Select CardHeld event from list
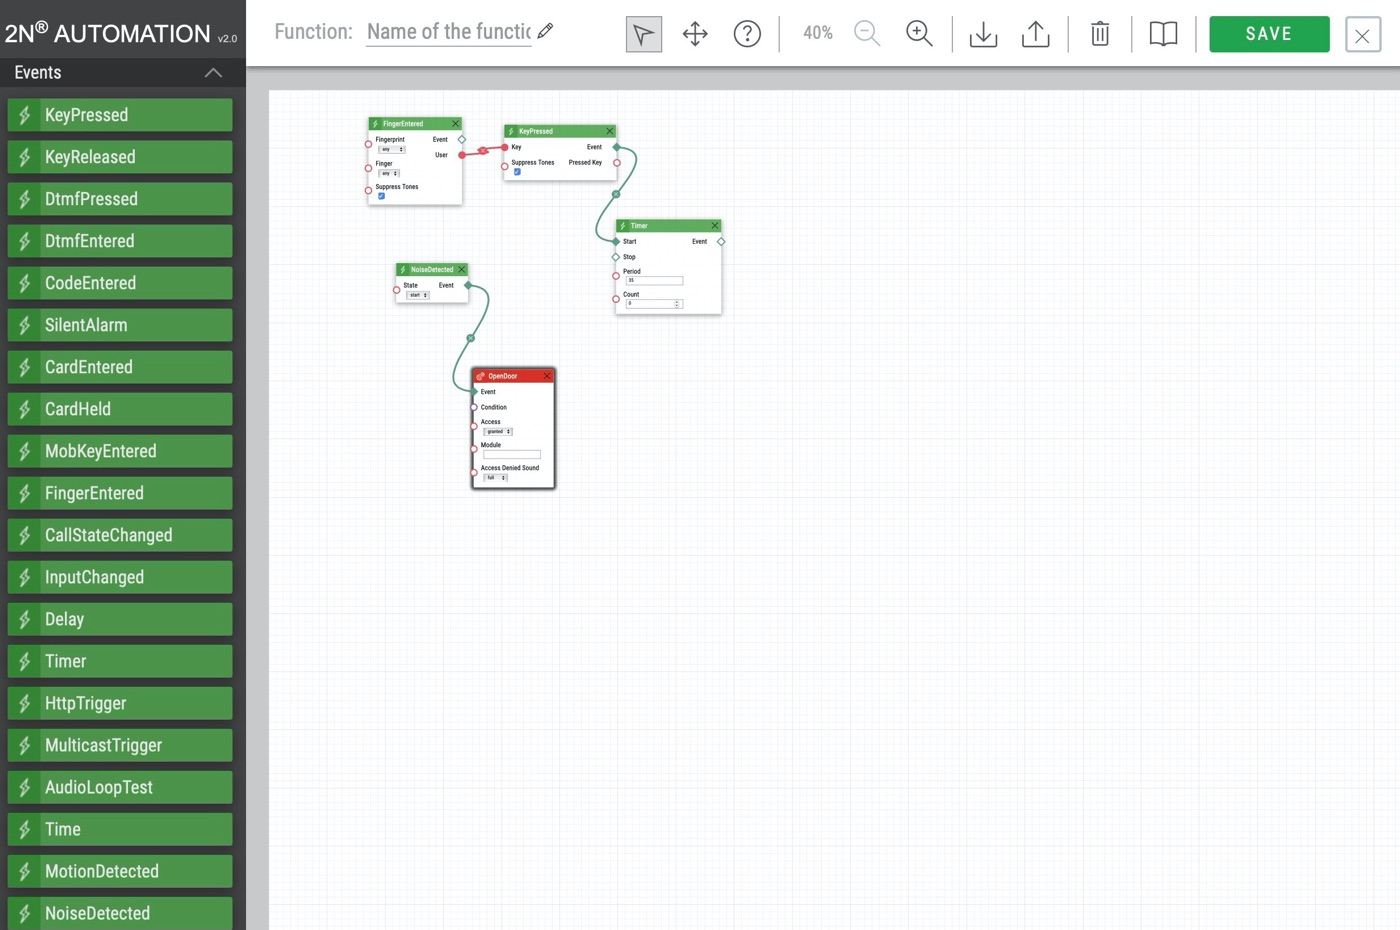 pyautogui.click(x=120, y=409)
